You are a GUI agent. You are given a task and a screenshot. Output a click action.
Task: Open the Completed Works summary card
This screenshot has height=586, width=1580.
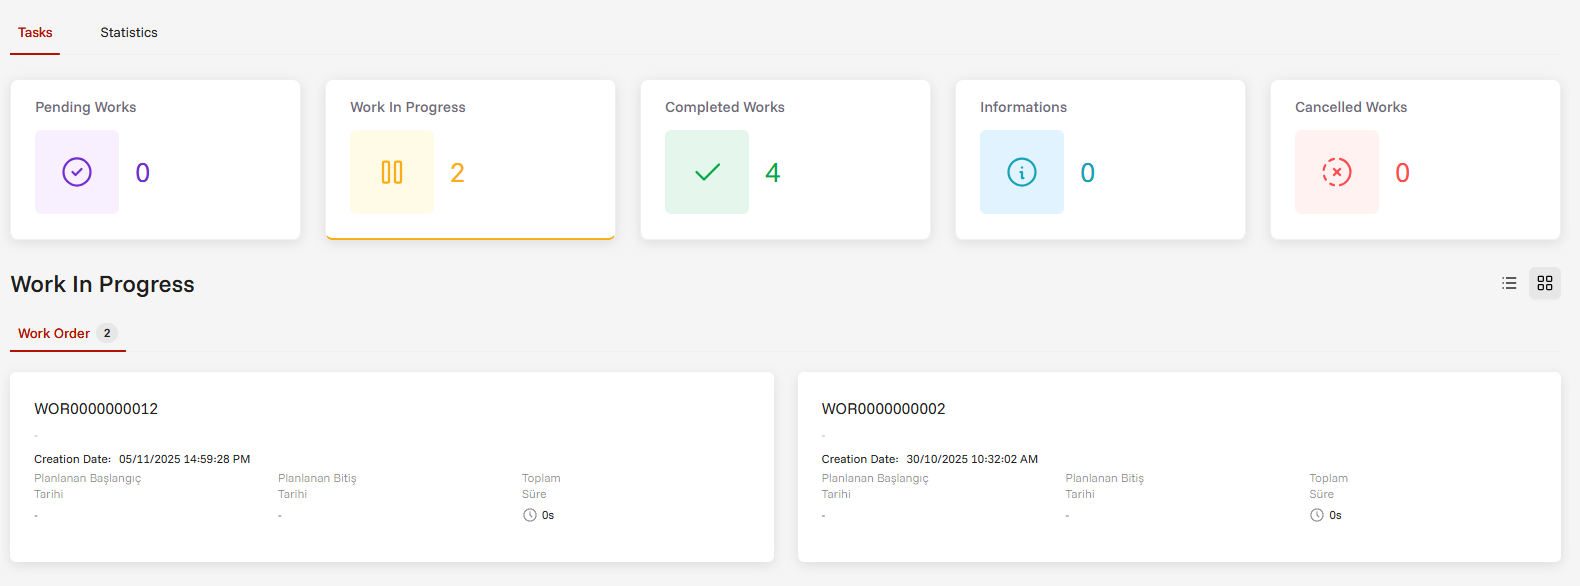[x=785, y=159]
